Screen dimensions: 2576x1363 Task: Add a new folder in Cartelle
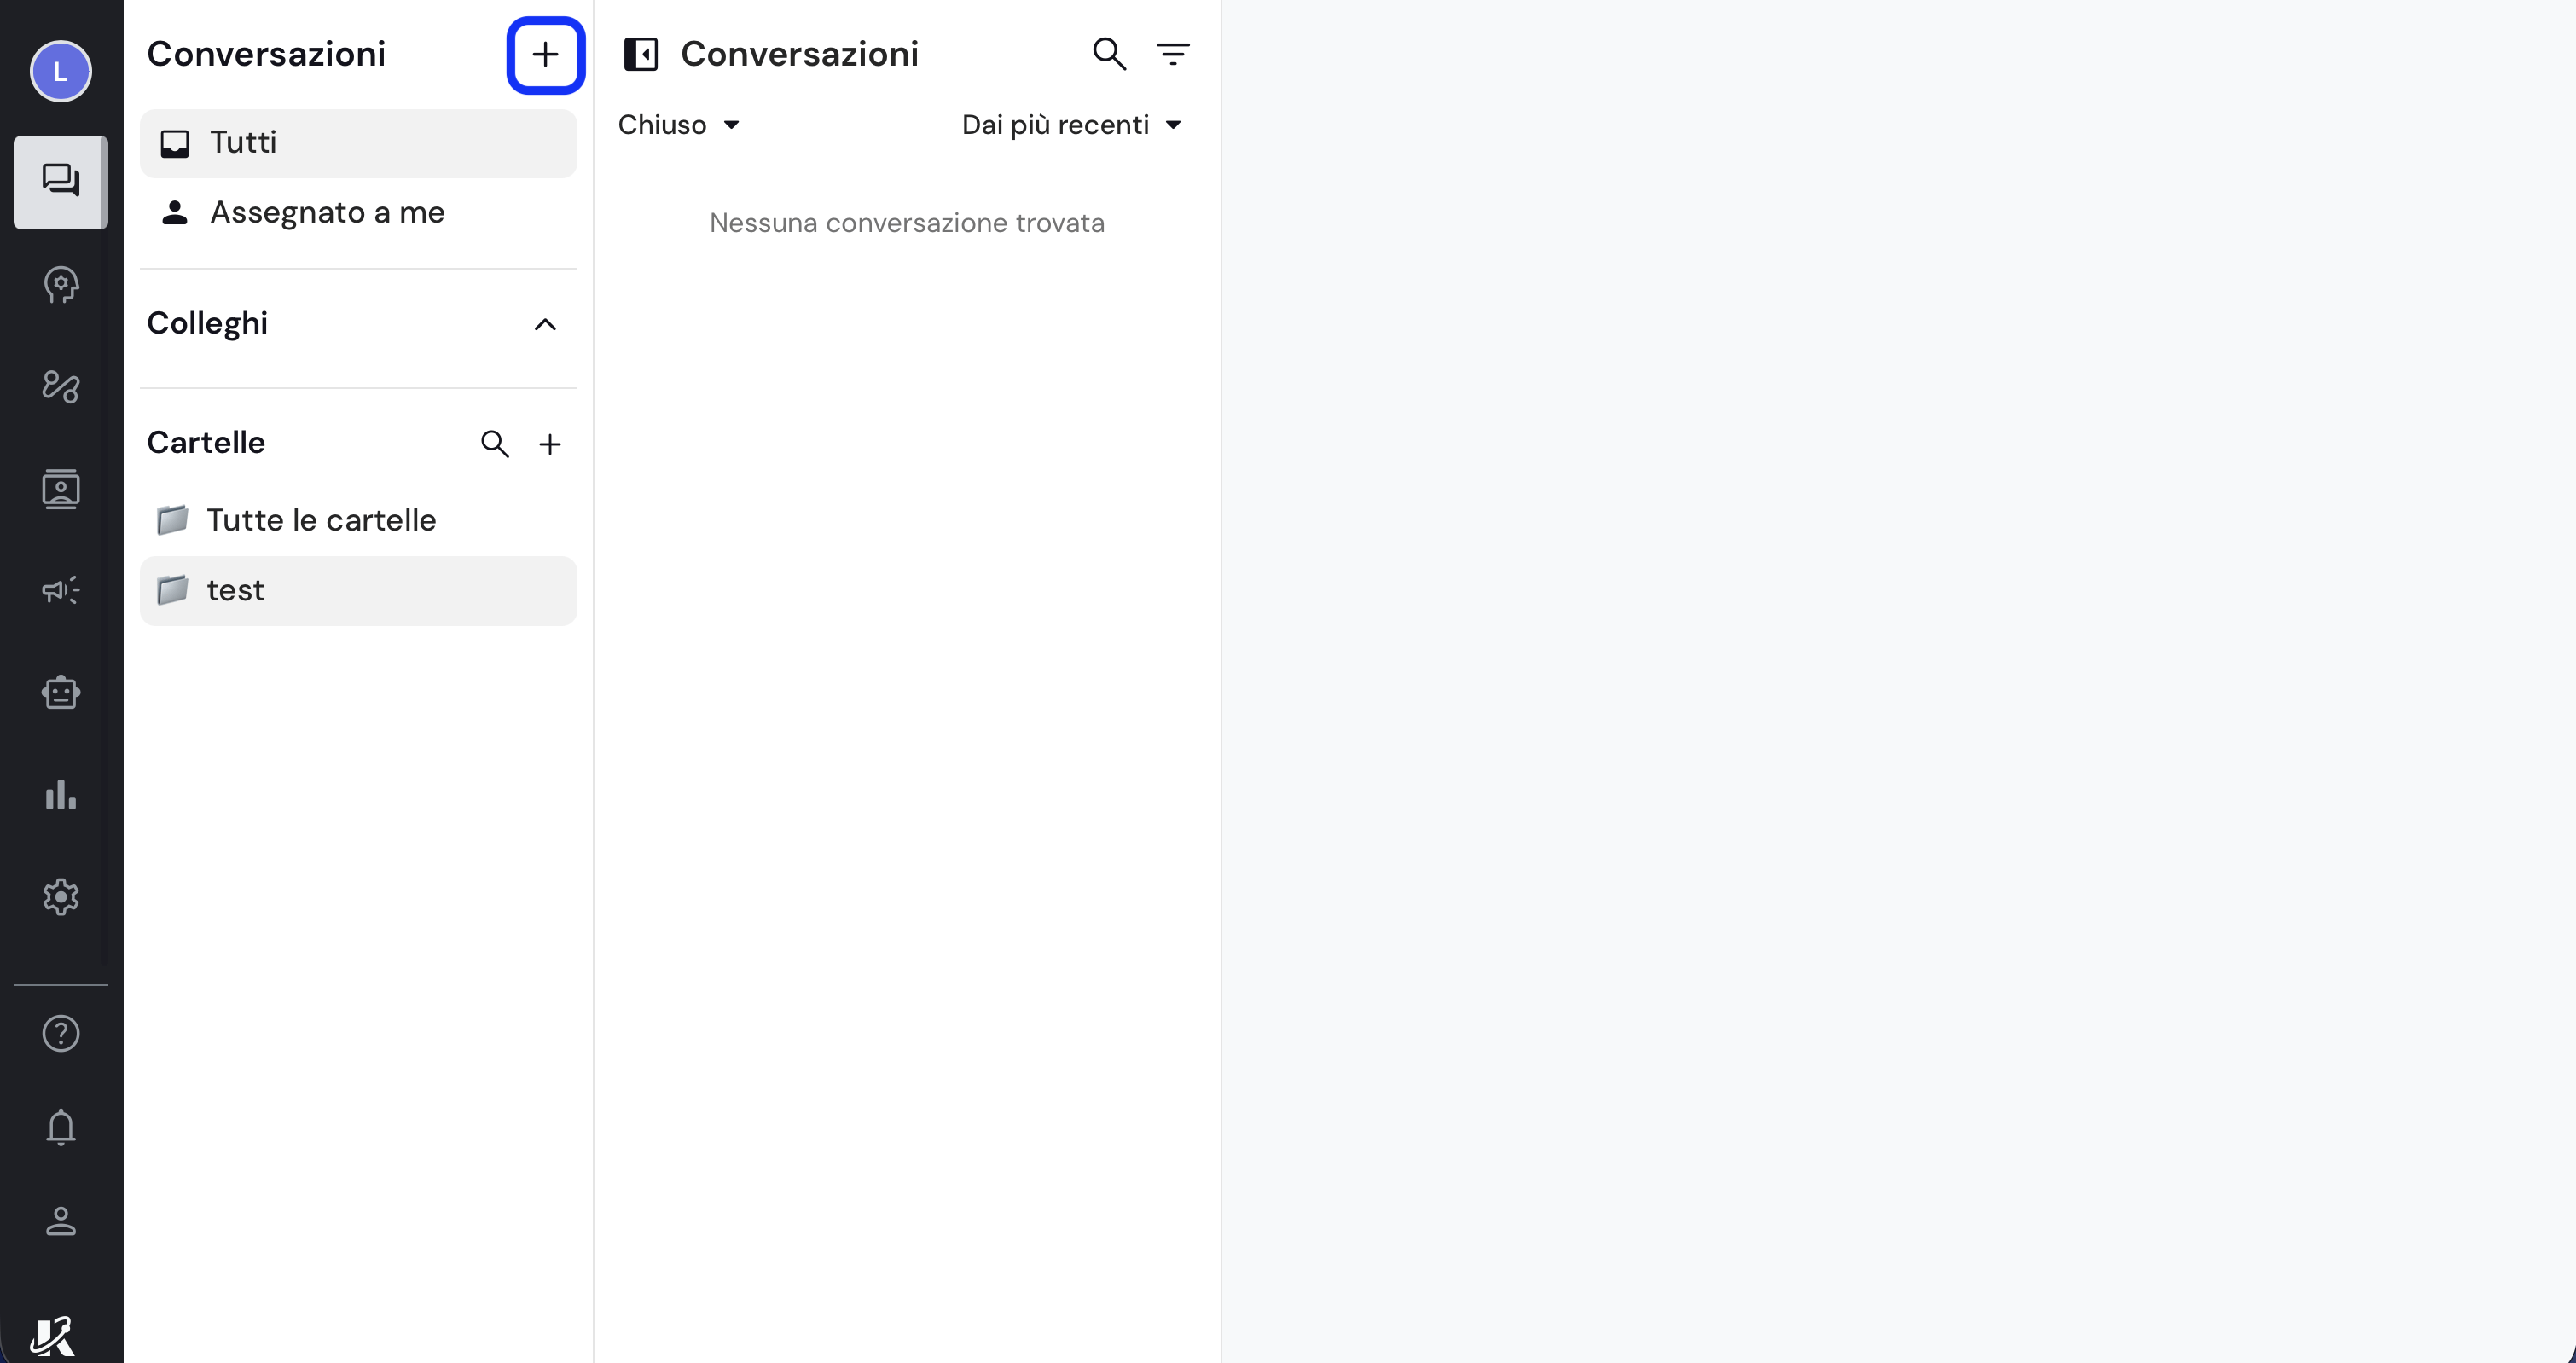[x=550, y=444]
